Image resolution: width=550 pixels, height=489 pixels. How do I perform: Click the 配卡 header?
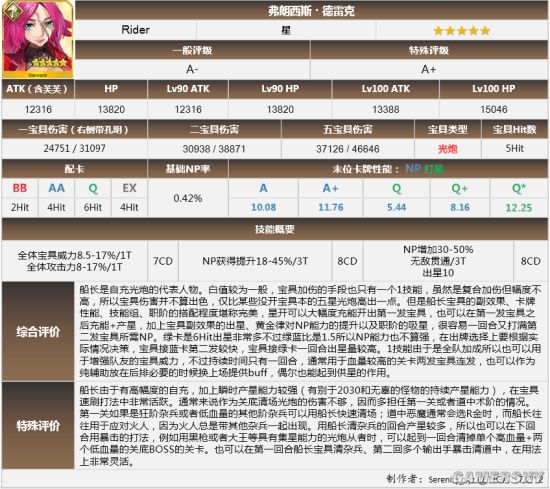(x=74, y=169)
